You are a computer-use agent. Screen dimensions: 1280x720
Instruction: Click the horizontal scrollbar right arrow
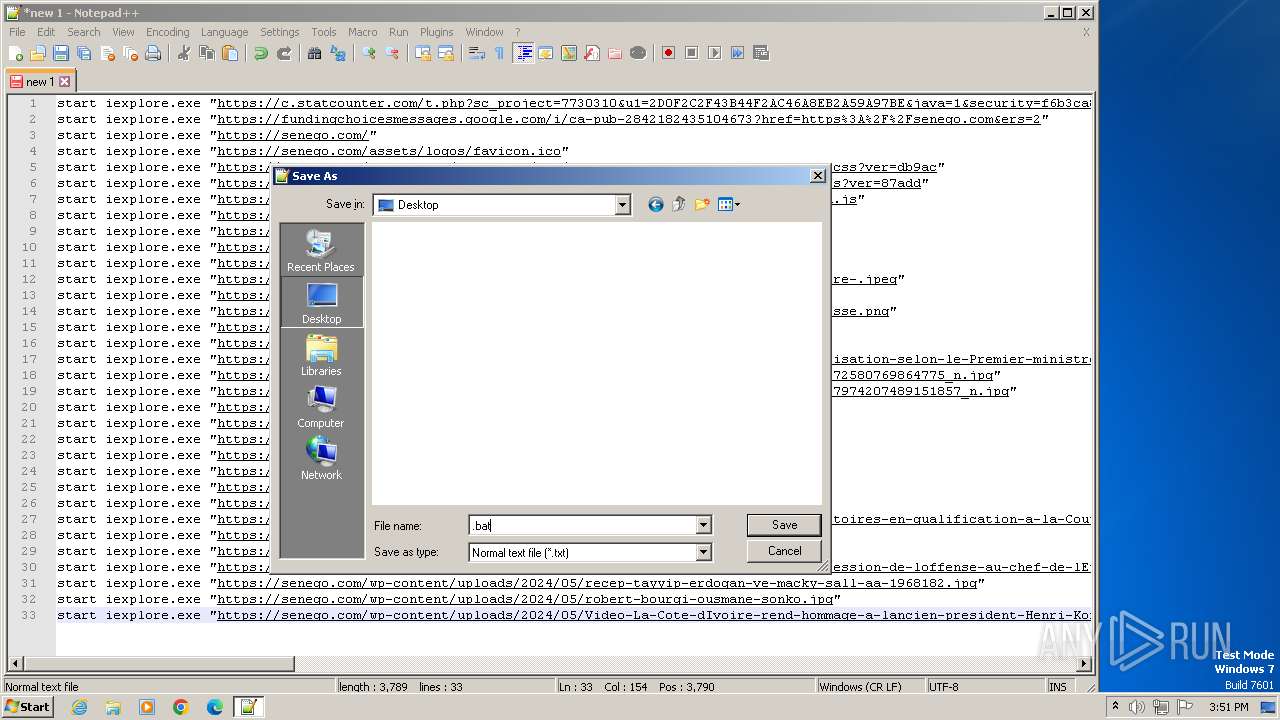[1084, 663]
